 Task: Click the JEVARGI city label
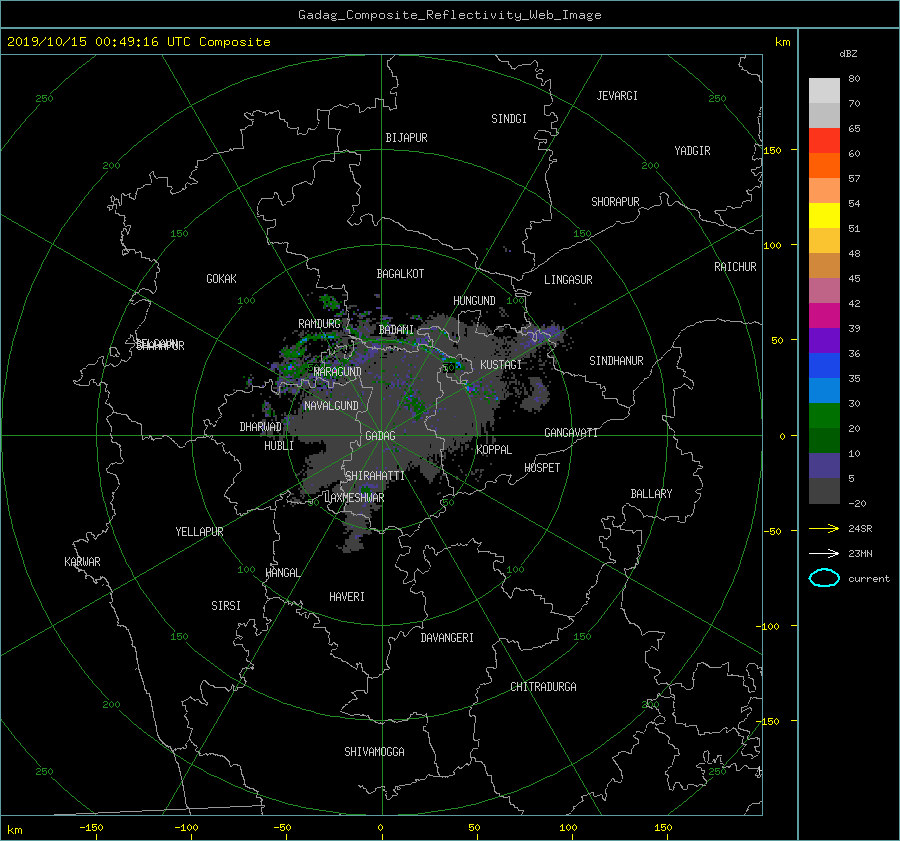pos(617,96)
